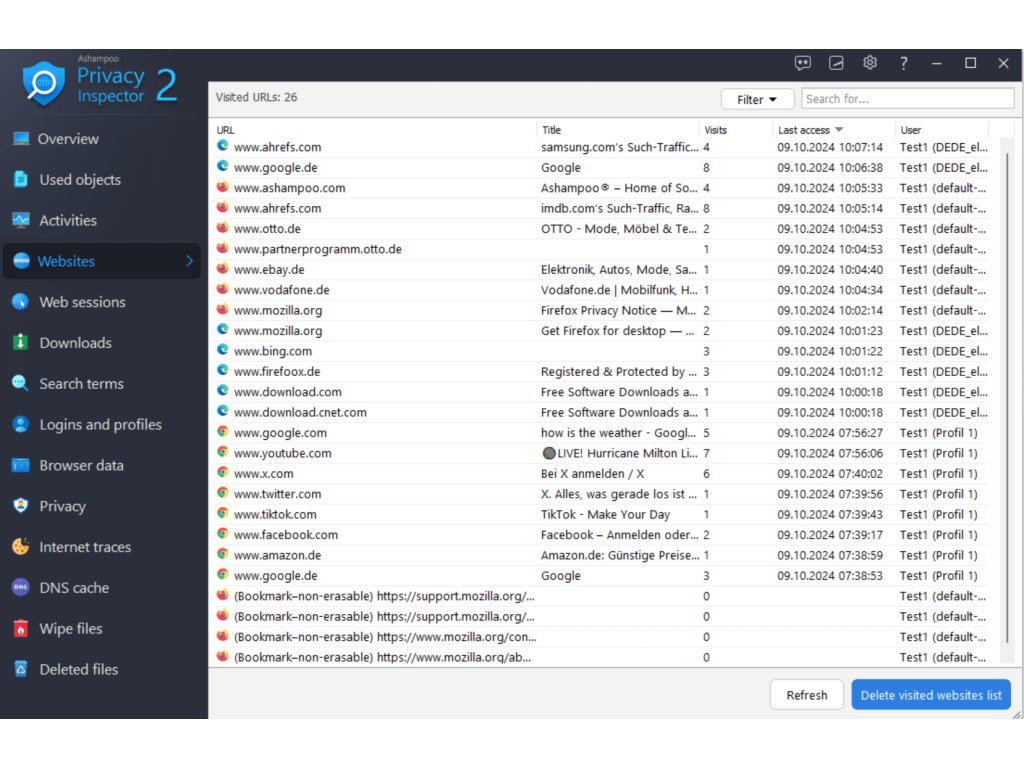
Task: Select the www.otto.de row
Action: point(603,229)
